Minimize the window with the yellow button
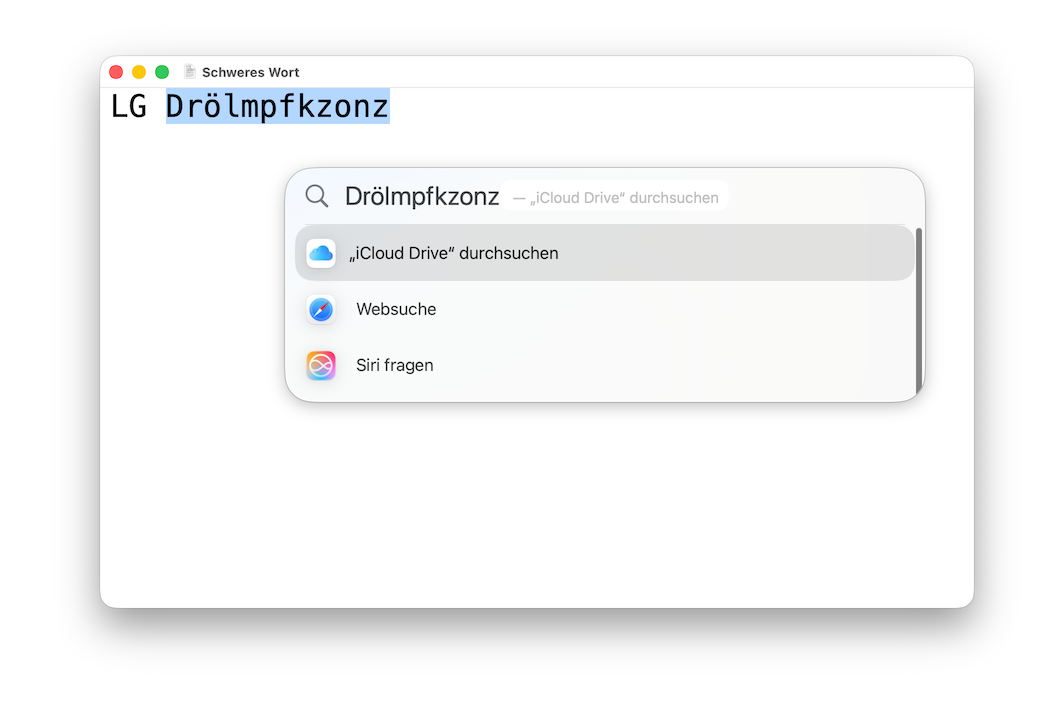The height and width of the screenshot is (720, 1060). [x=139, y=72]
